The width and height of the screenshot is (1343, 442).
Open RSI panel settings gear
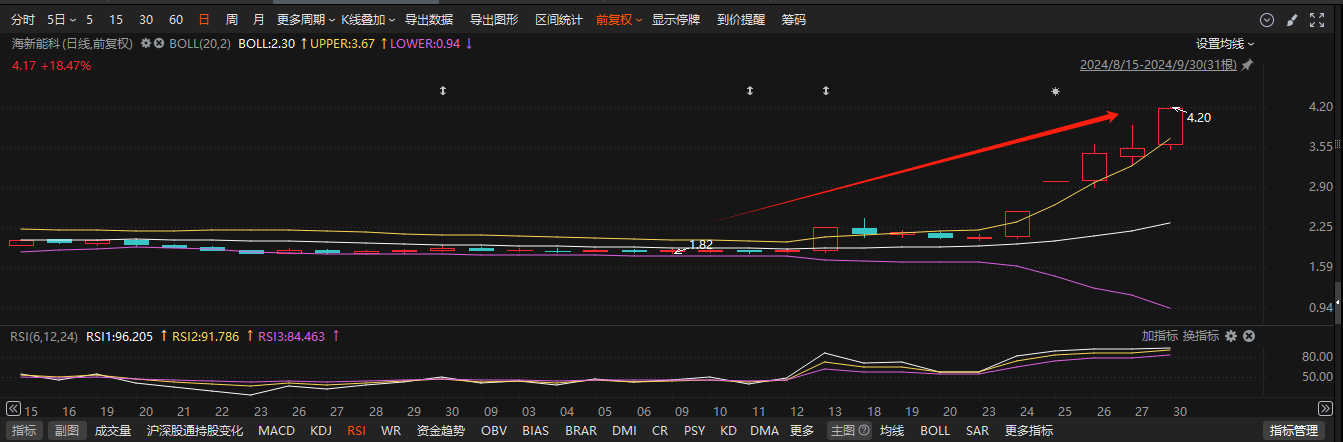coord(1231,336)
